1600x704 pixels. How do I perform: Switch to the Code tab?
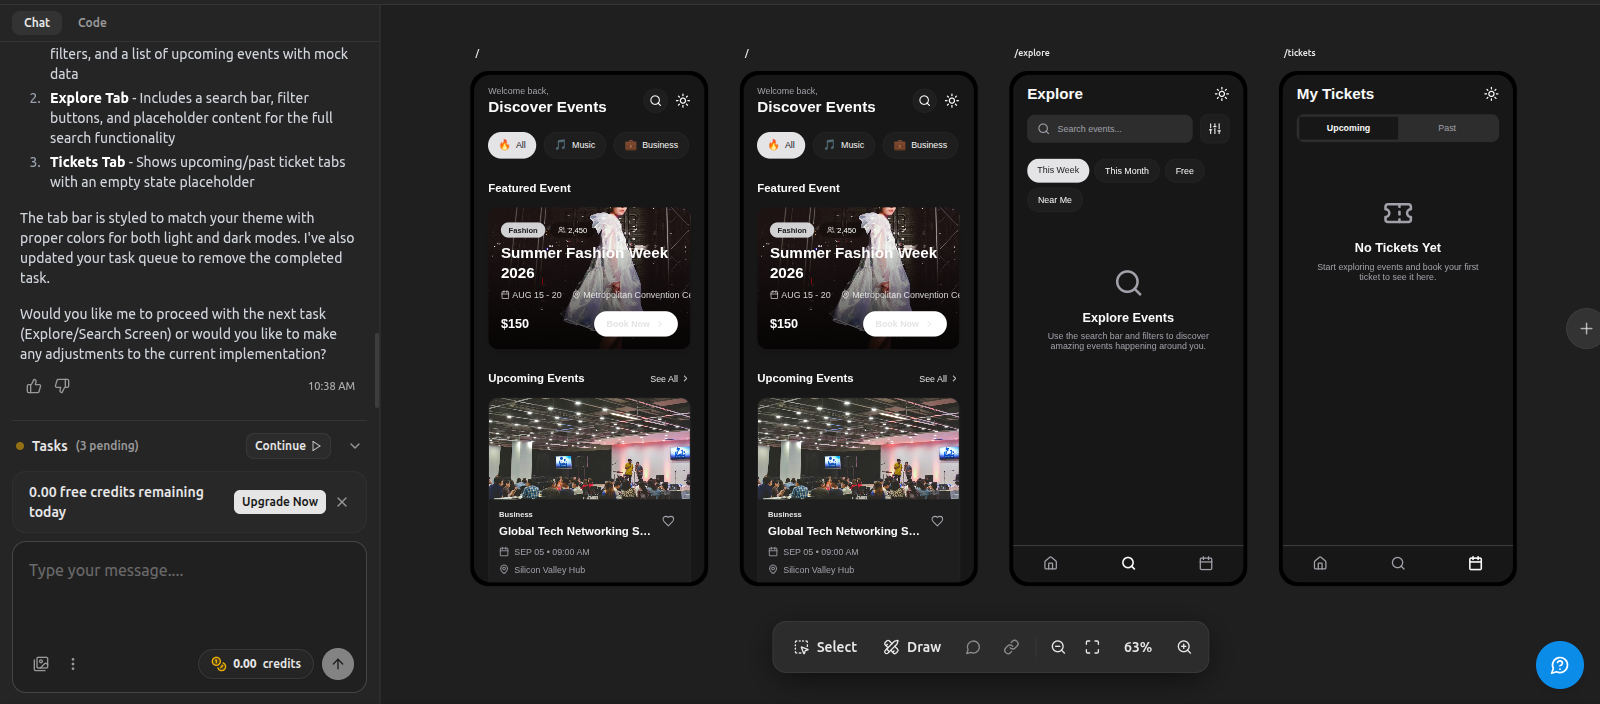(x=92, y=22)
